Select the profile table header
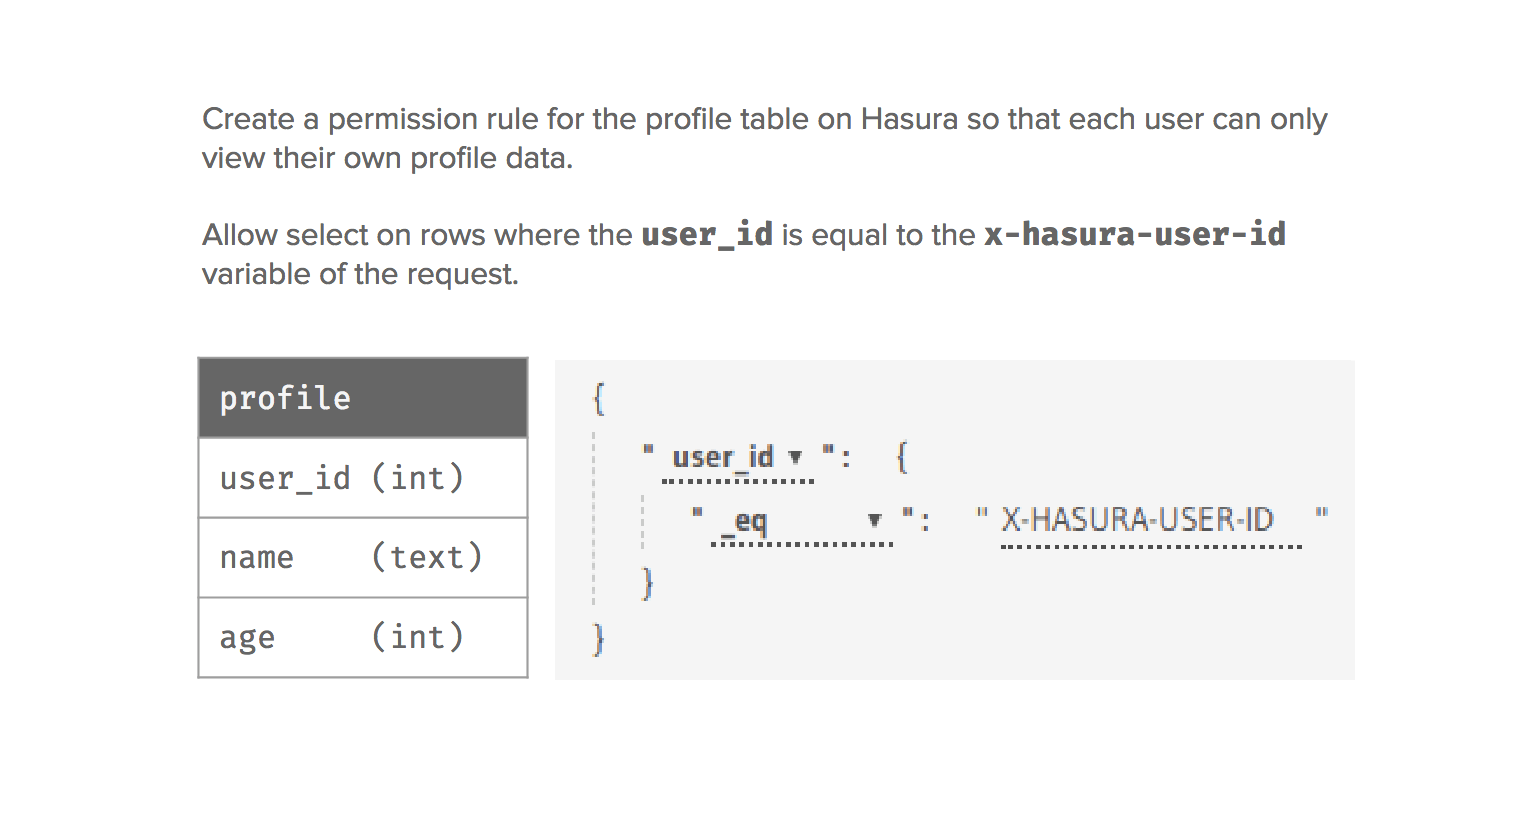The image size is (1520, 836). pos(363,398)
